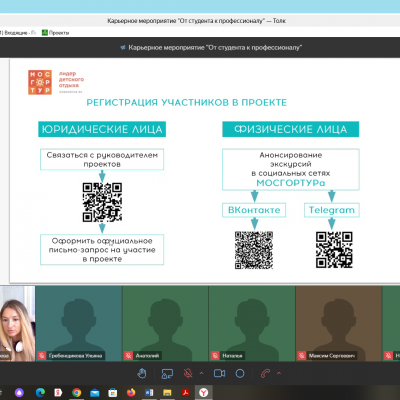Image resolution: width=400 pixels, height=400 pixels.
Task: Open Google Chrome from taskbar
Action: (76, 393)
